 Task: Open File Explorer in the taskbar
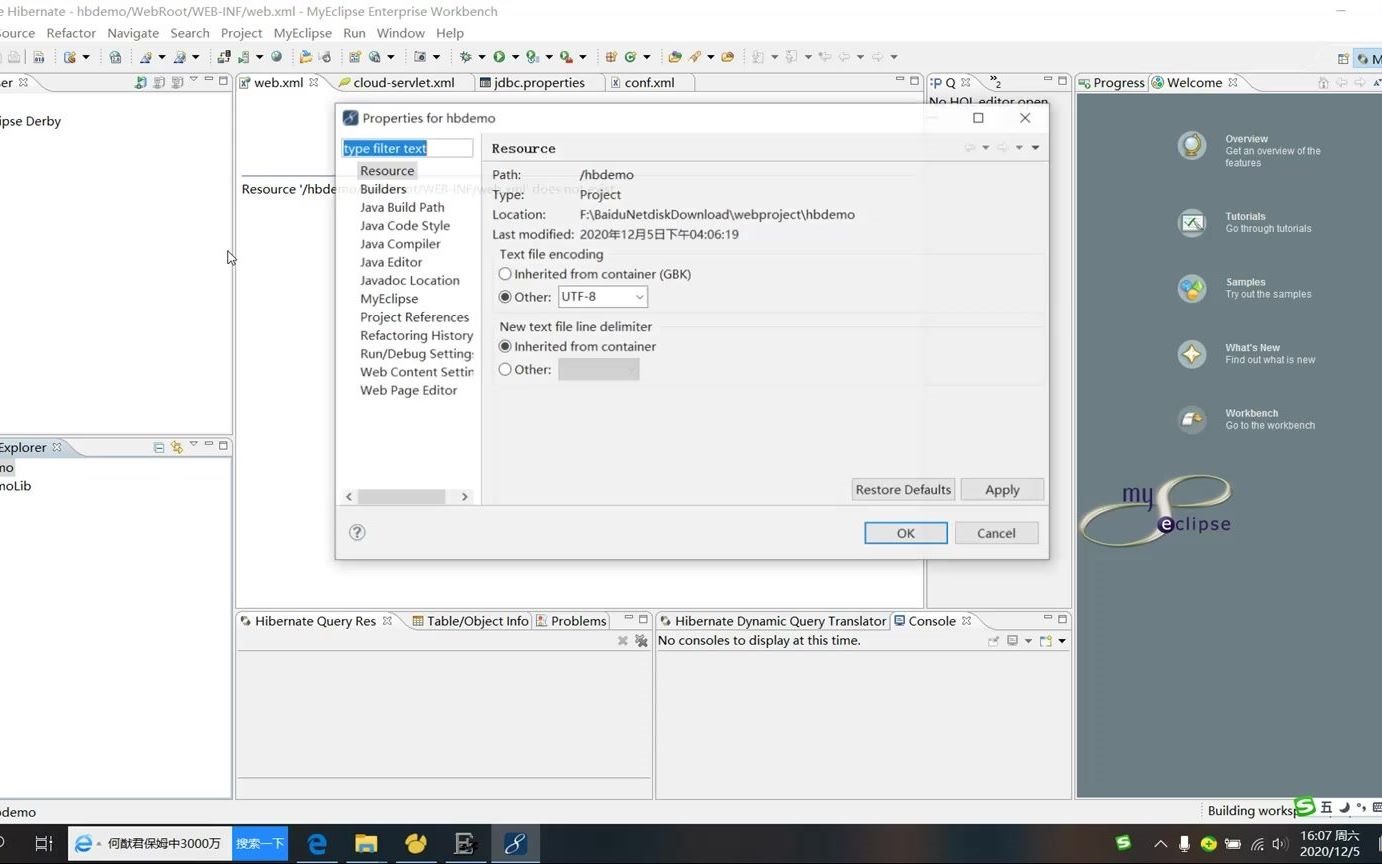point(366,844)
